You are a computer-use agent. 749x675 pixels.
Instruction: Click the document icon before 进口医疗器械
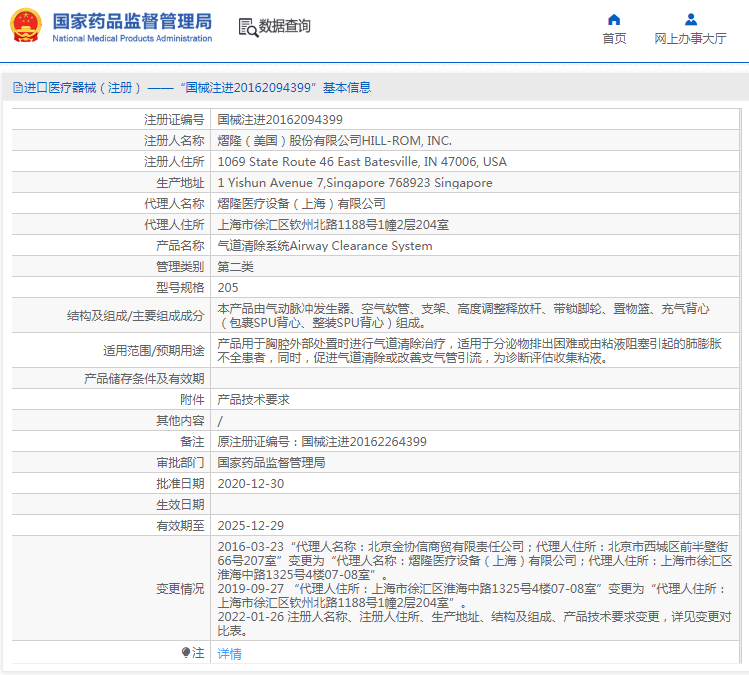pos(17,88)
